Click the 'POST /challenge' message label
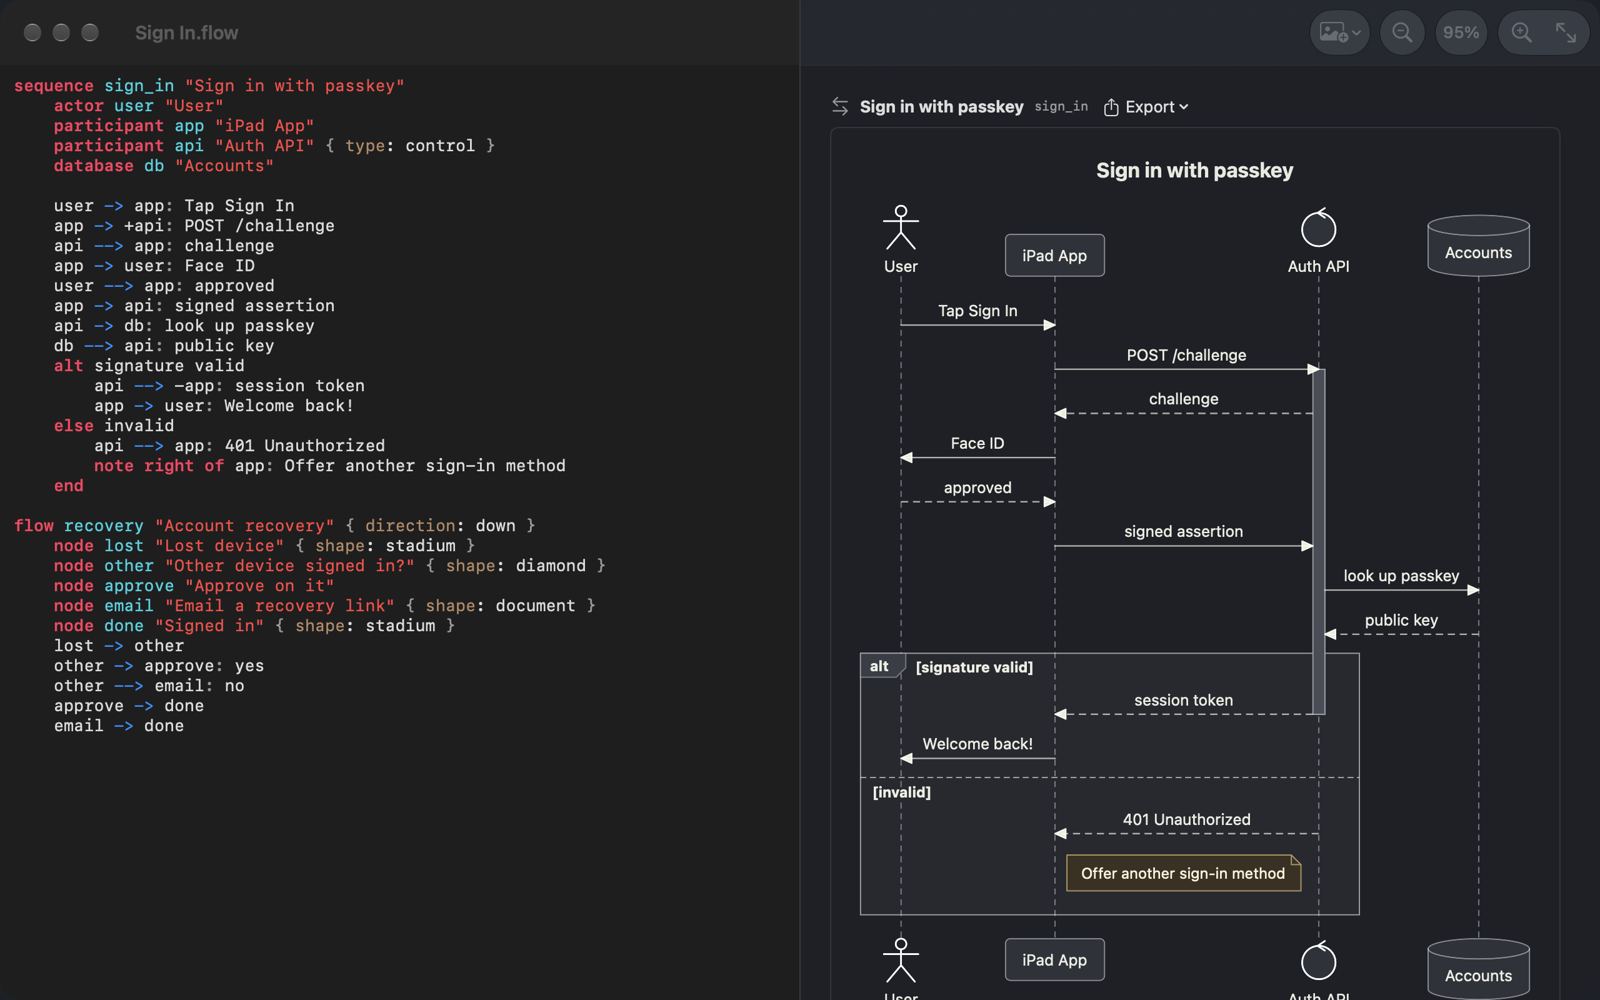The height and width of the screenshot is (1000, 1600). click(x=1186, y=355)
